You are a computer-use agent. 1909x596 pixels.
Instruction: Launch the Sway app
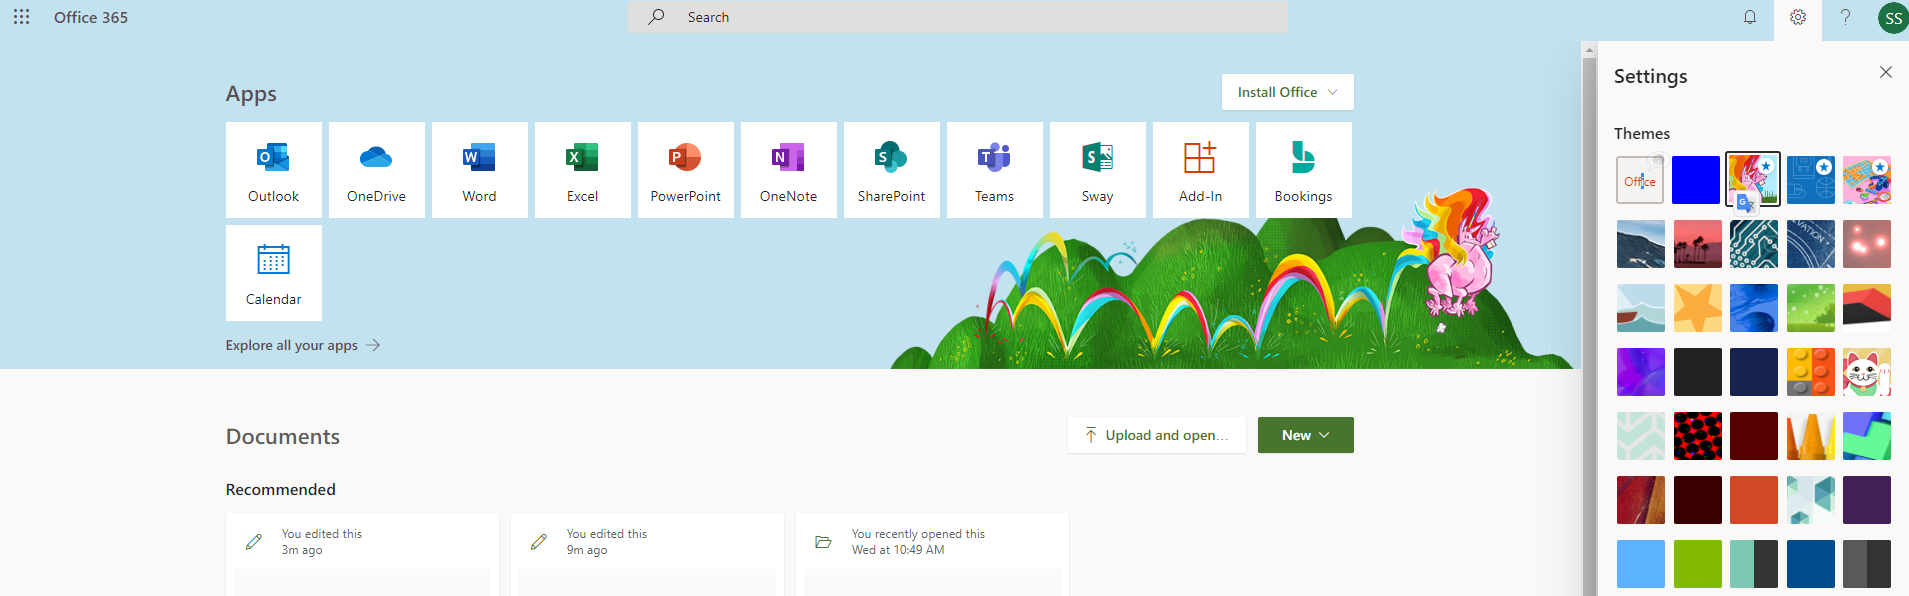[x=1098, y=170]
